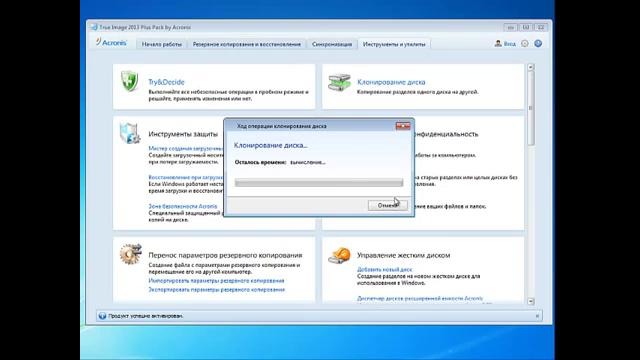Open the Клонирование диска link
Screen dimensions: 640x360
(x=391, y=82)
